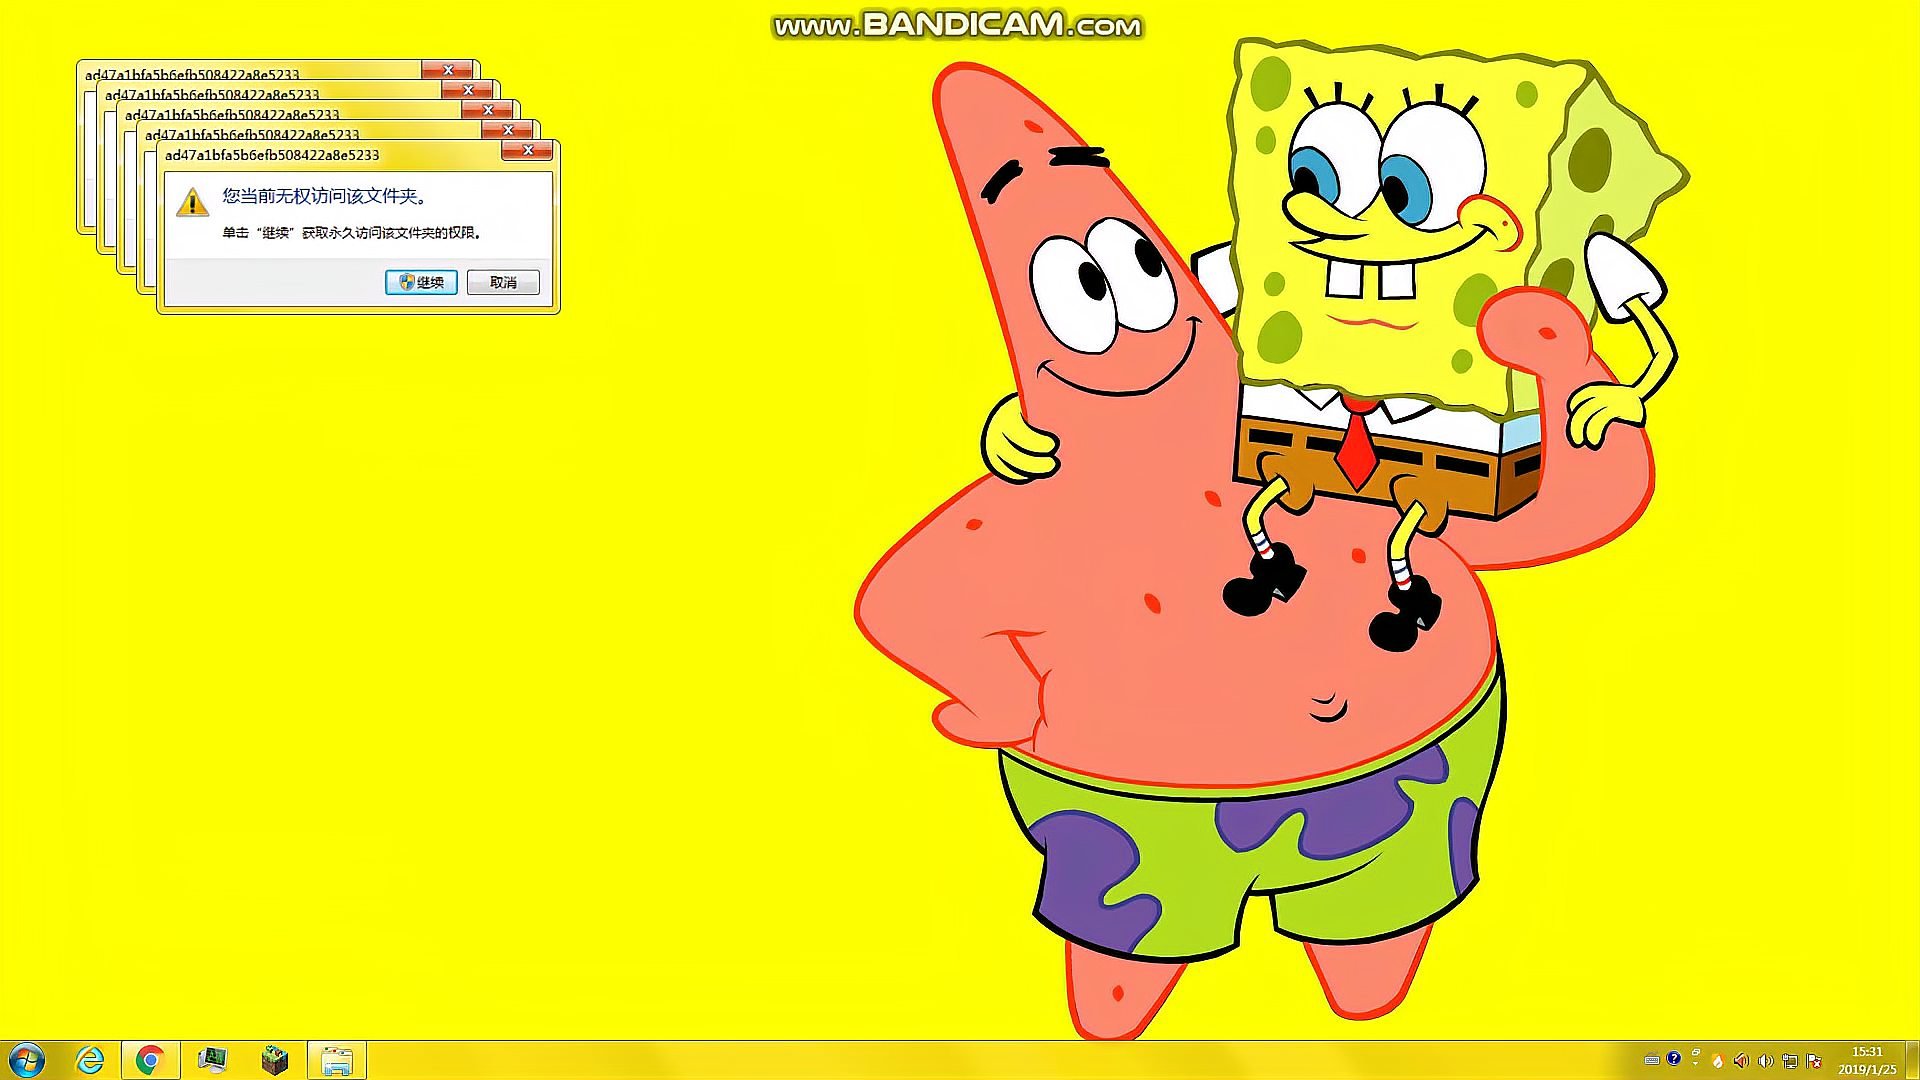Open Action Center flag with red X
Viewport: 1920px width, 1080px height.
pyautogui.click(x=1814, y=1061)
